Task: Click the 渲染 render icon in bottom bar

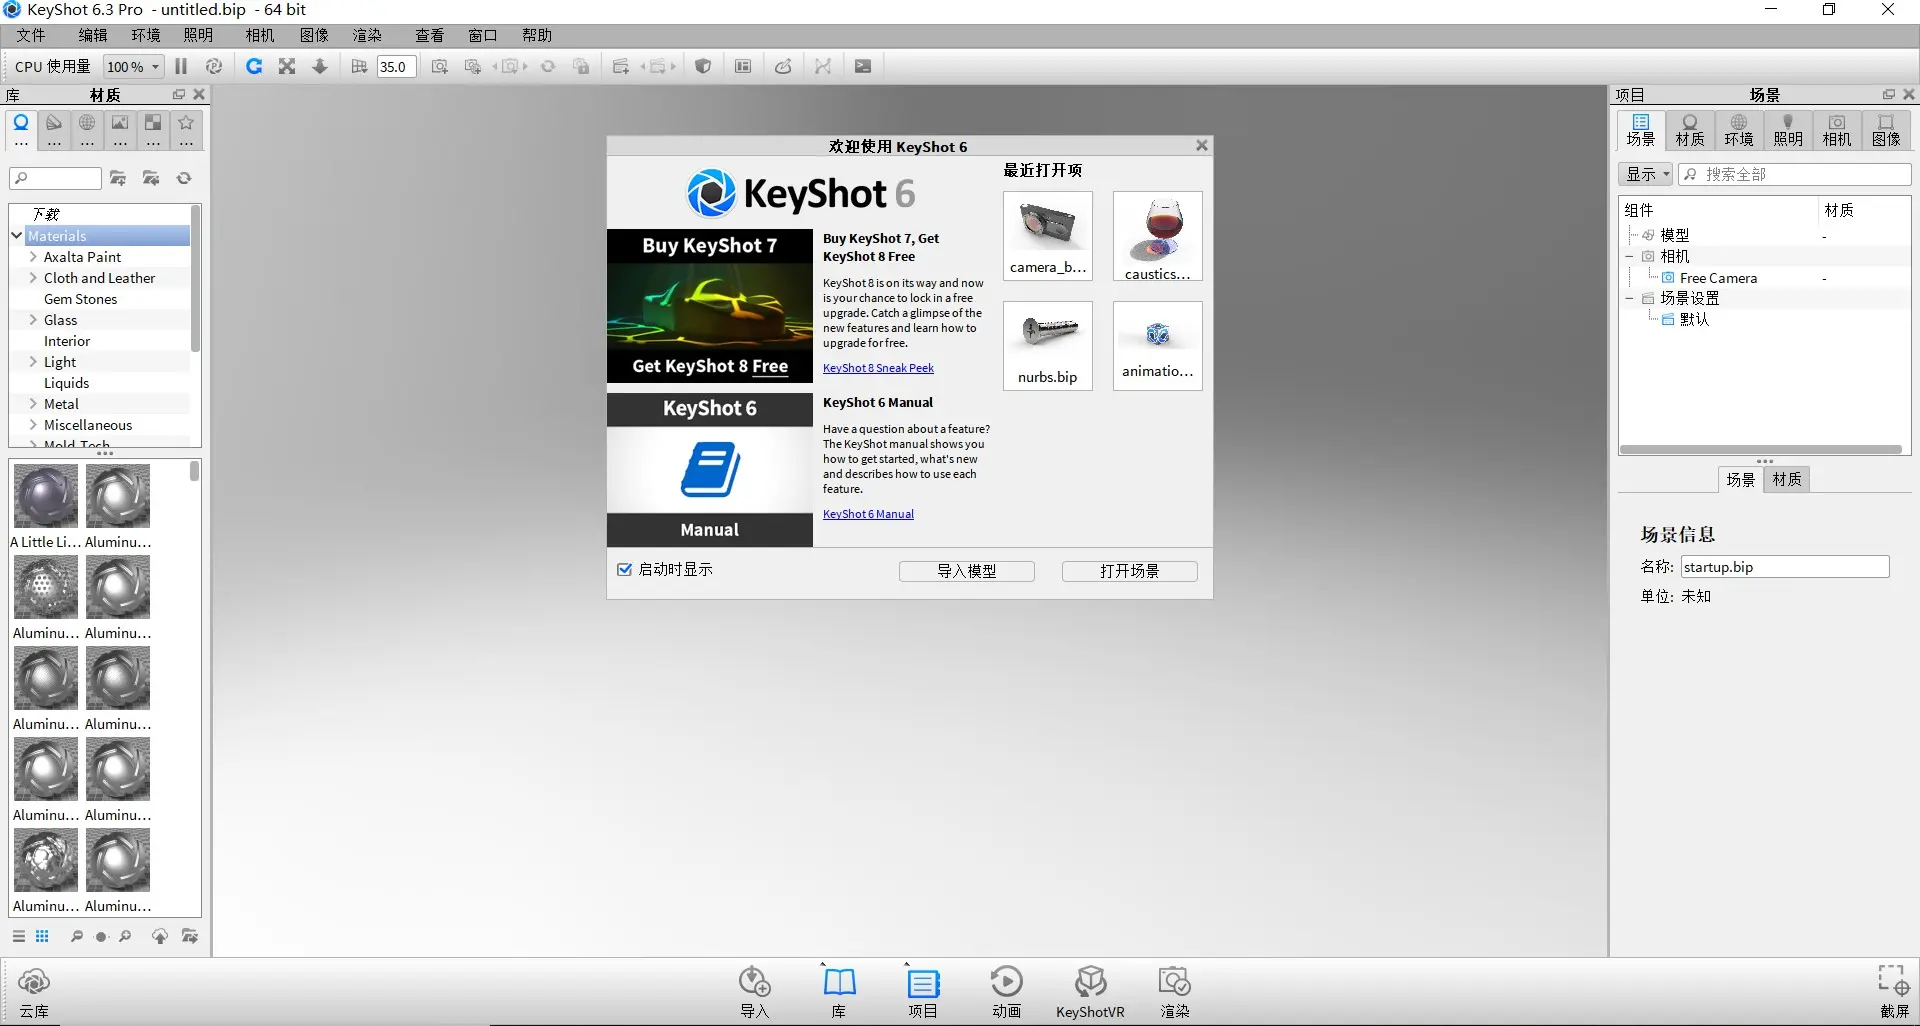Action: [1175, 992]
